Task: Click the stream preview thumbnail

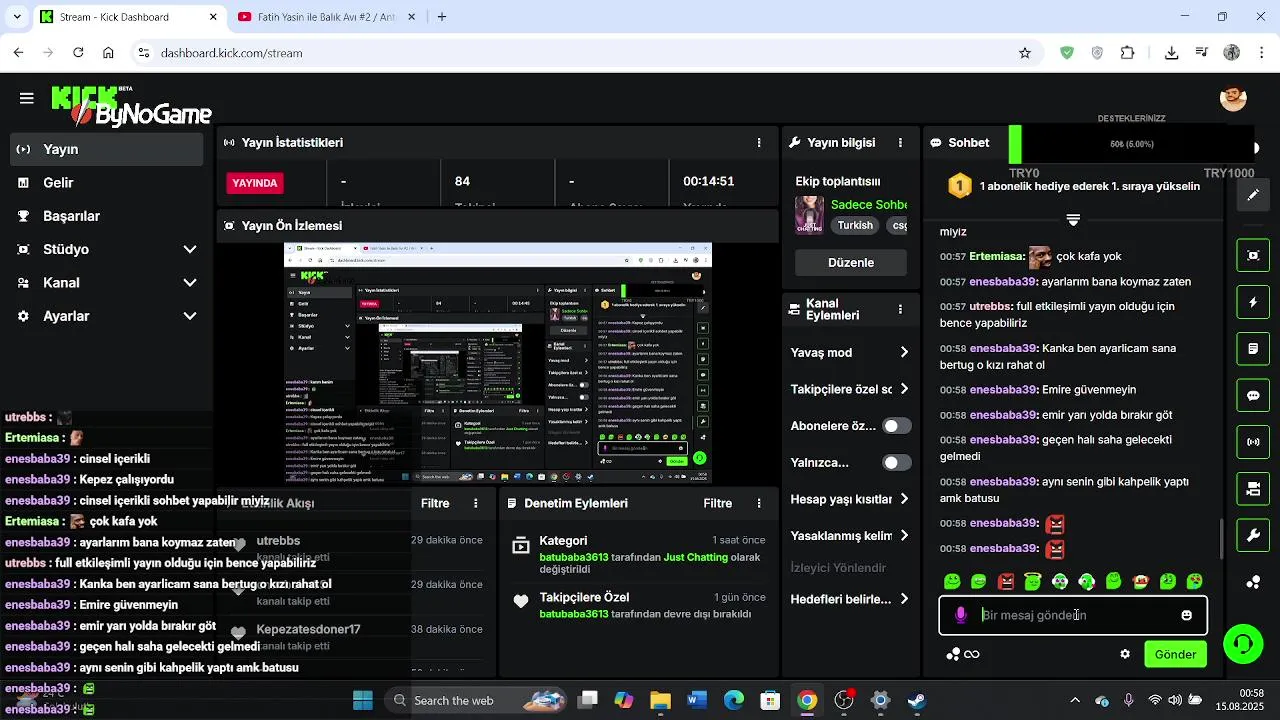Action: (498, 364)
